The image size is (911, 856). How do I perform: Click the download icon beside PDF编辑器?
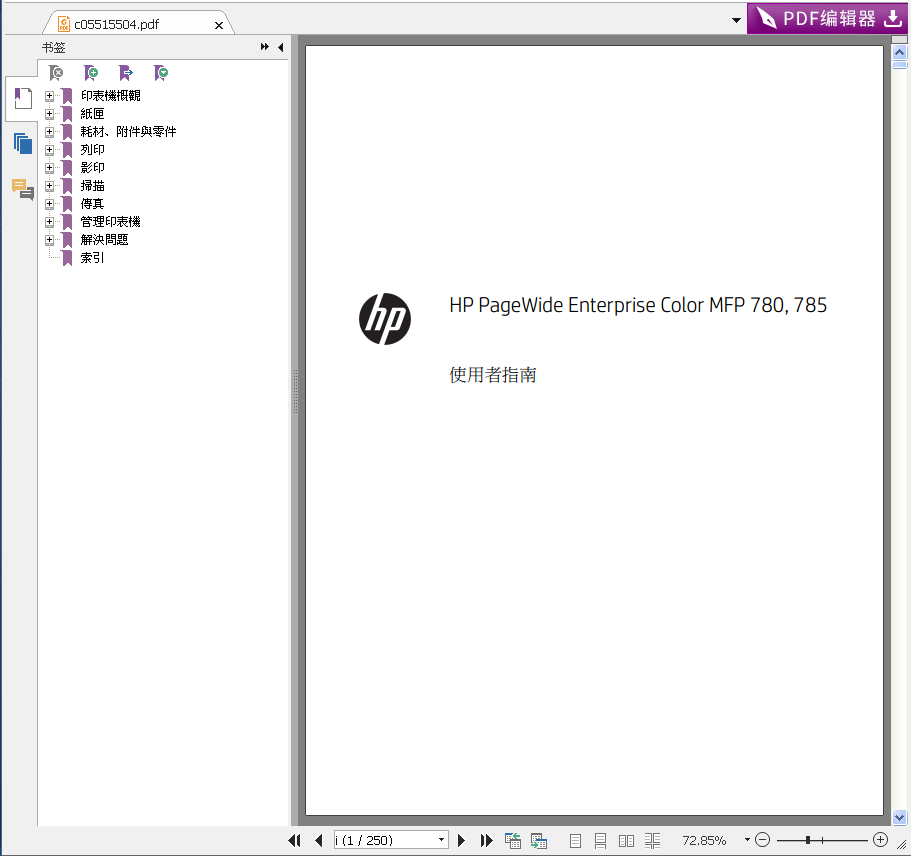(x=893, y=18)
